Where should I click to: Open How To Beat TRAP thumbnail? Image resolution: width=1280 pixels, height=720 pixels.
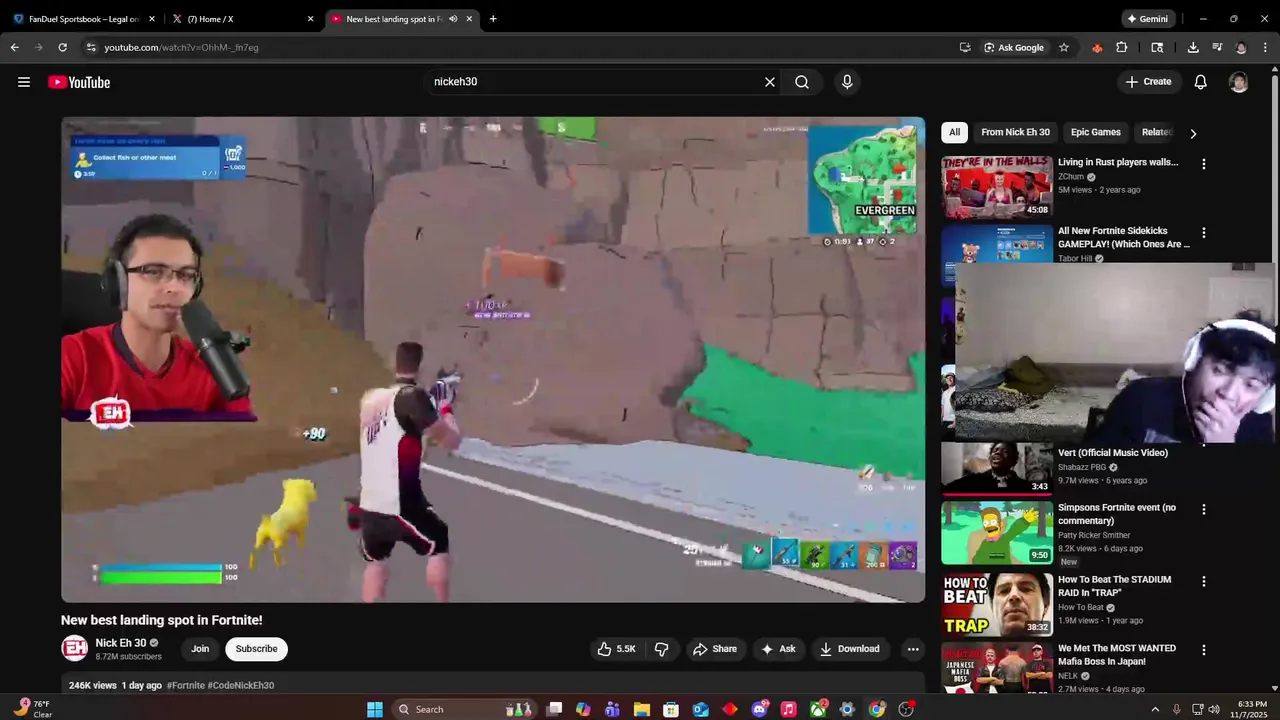997,604
